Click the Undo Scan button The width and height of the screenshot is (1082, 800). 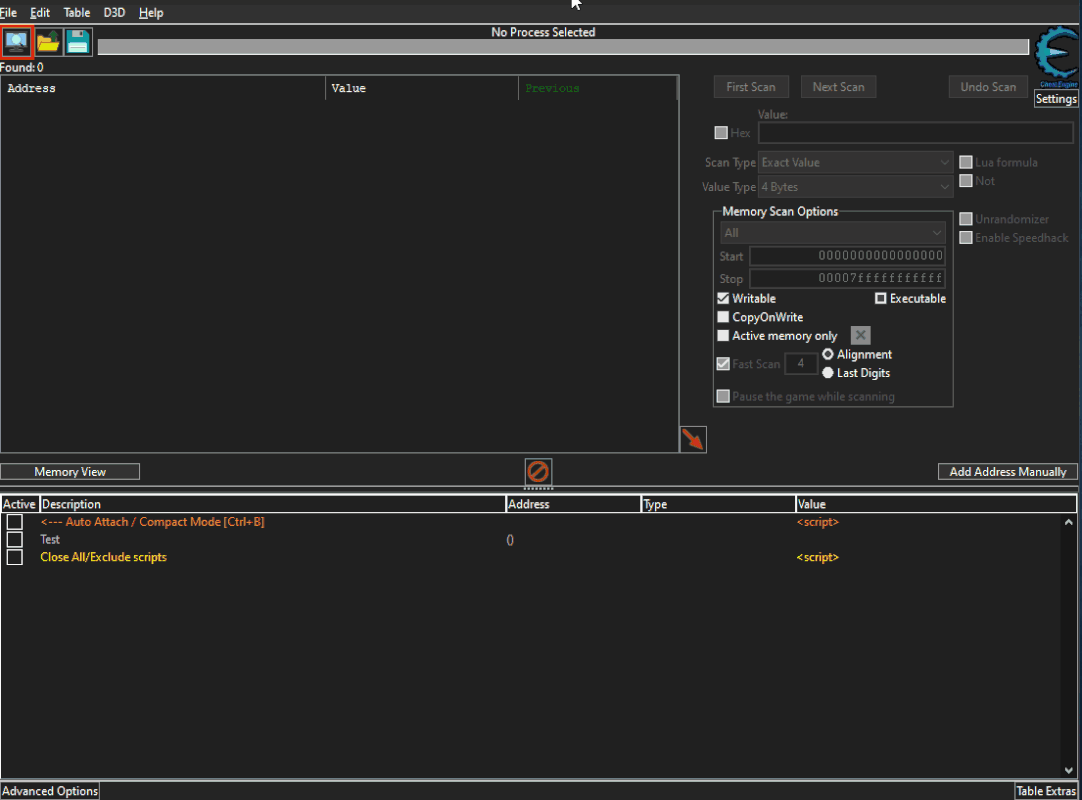click(988, 87)
